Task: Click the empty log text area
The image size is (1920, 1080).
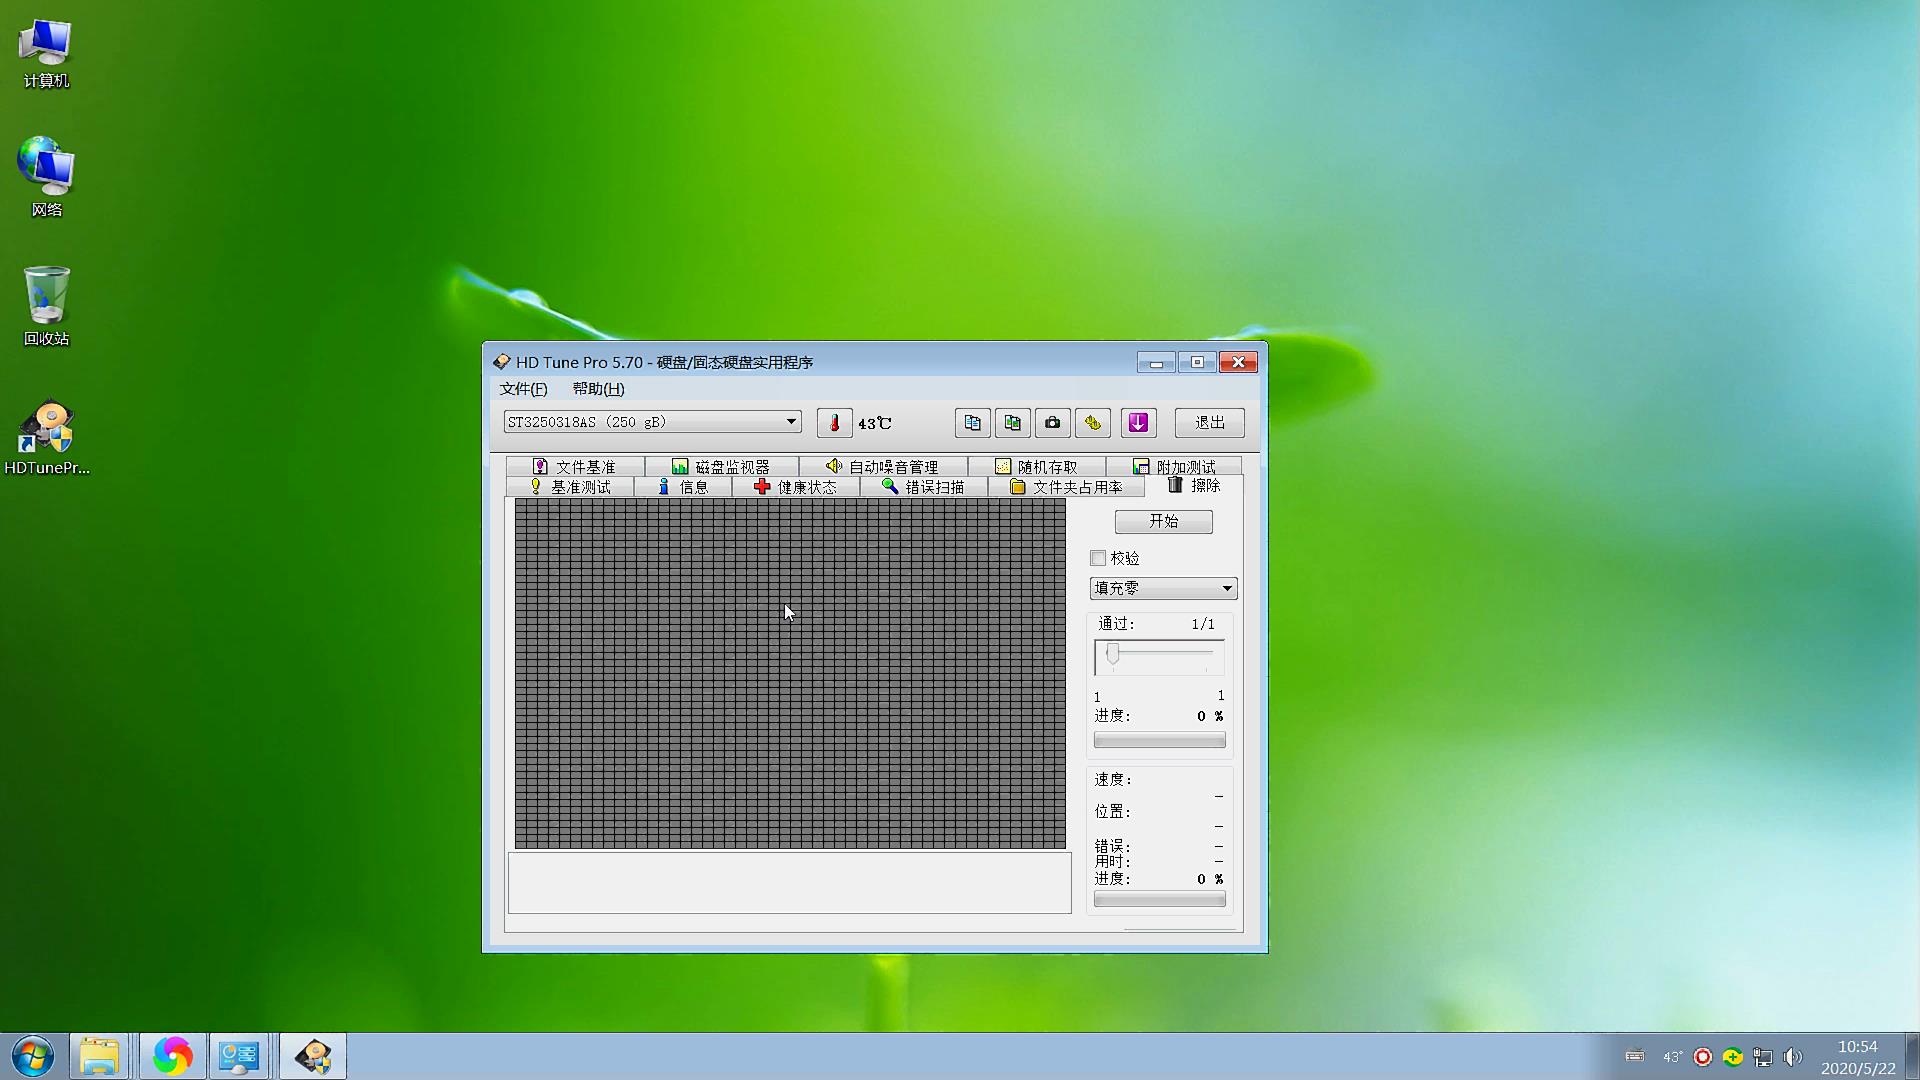Action: [x=789, y=882]
